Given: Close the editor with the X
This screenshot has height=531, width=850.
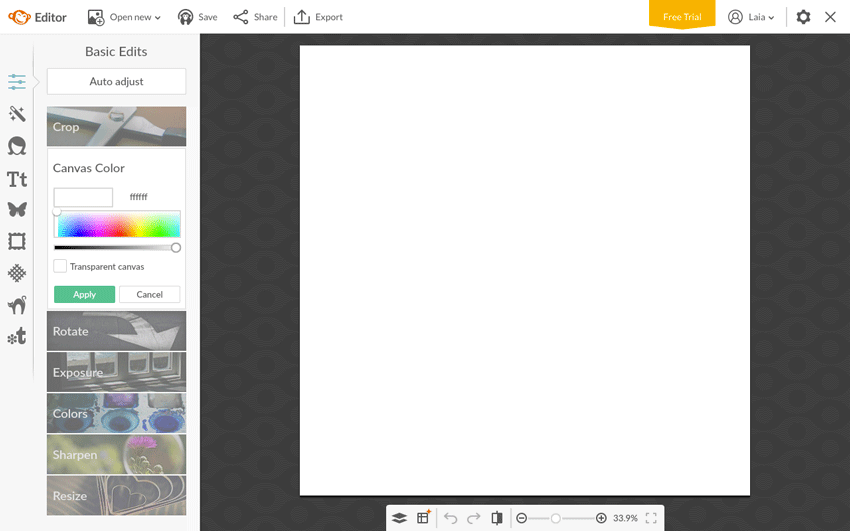Looking at the screenshot, I should [x=830, y=17].
